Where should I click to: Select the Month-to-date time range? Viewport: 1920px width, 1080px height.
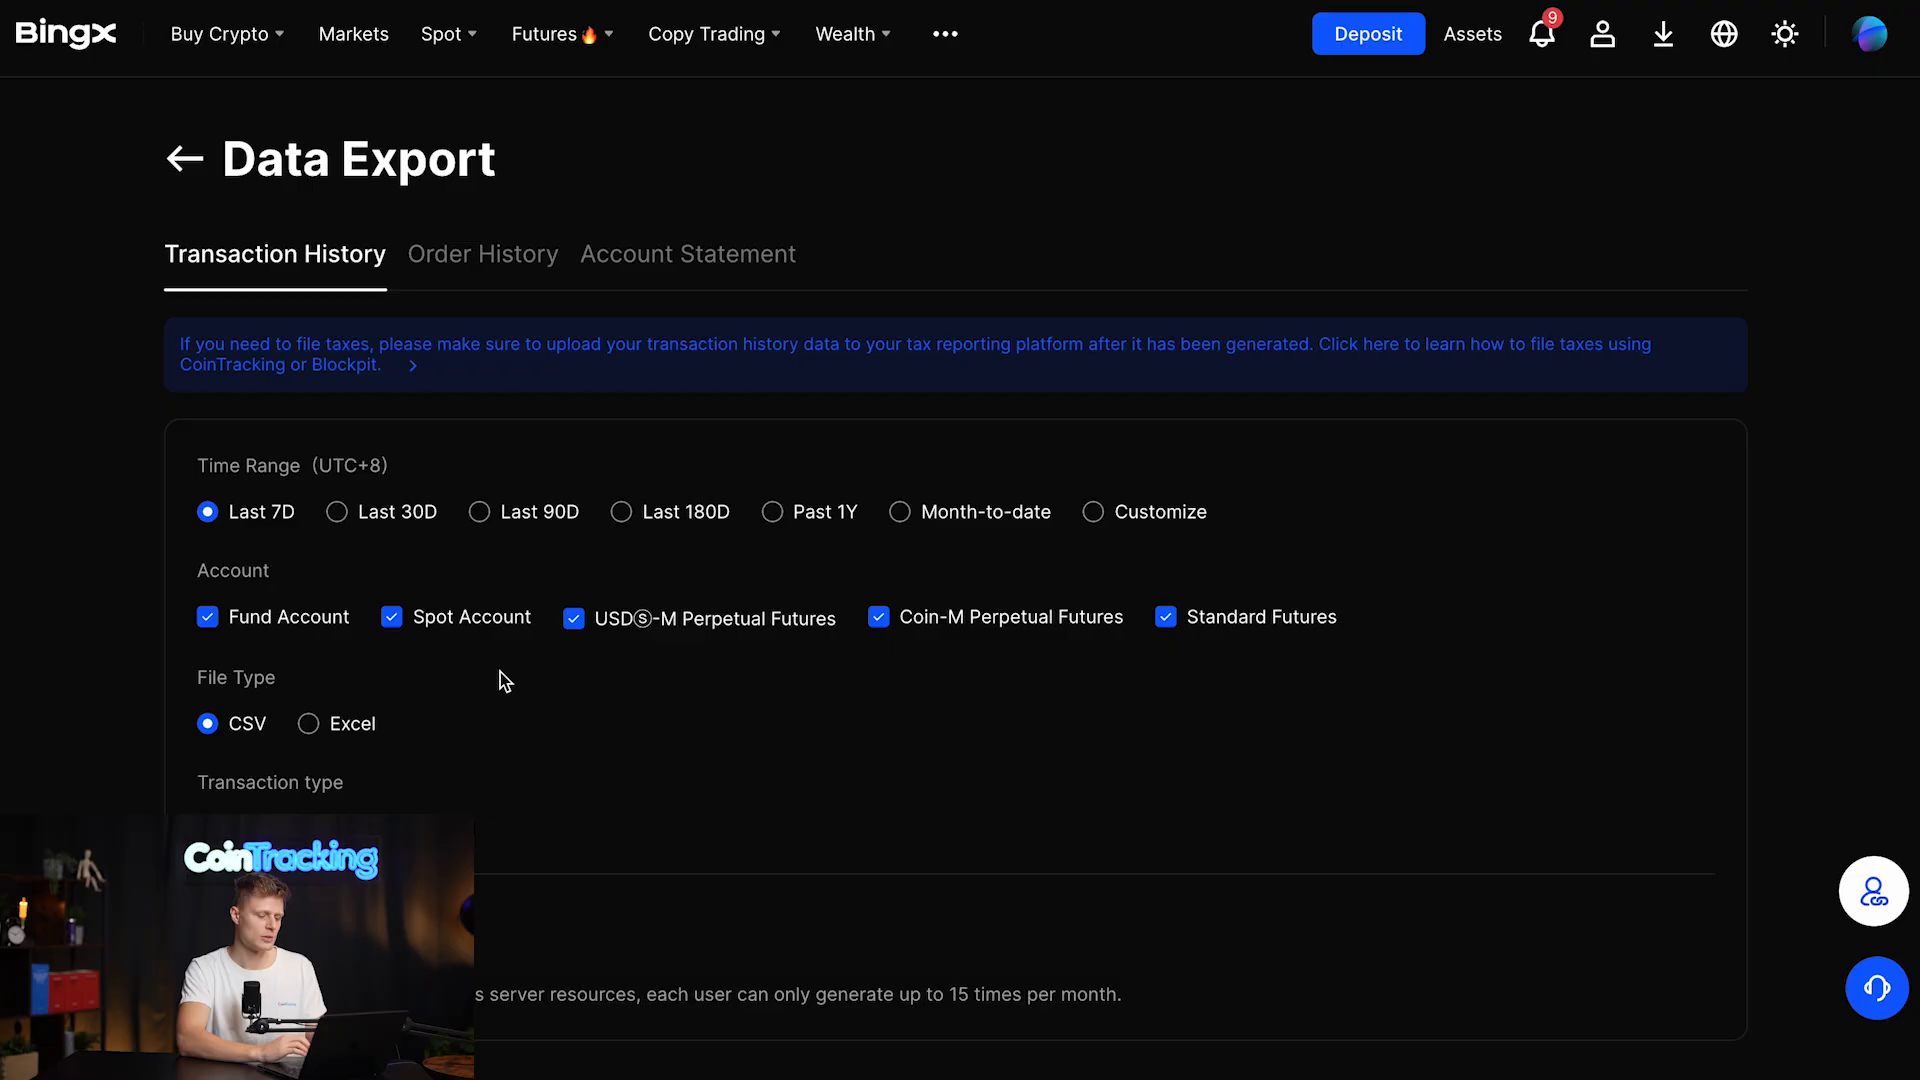pyautogui.click(x=900, y=512)
